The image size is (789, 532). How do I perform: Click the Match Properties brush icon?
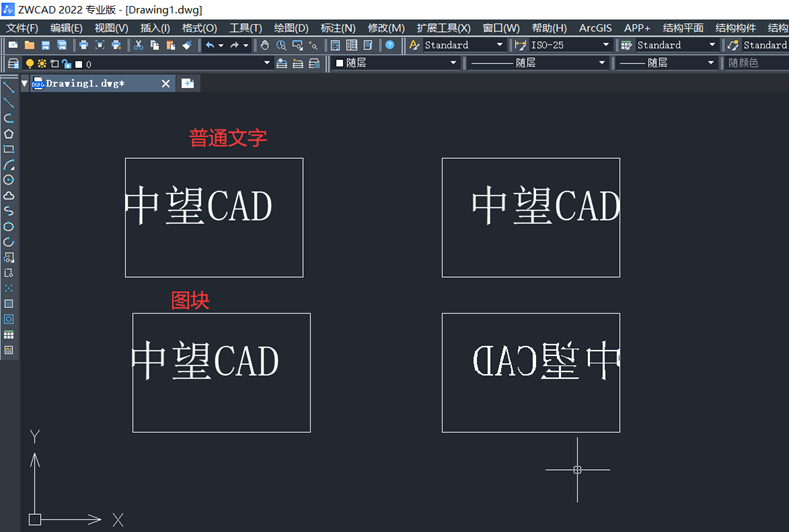pyautogui.click(x=187, y=45)
